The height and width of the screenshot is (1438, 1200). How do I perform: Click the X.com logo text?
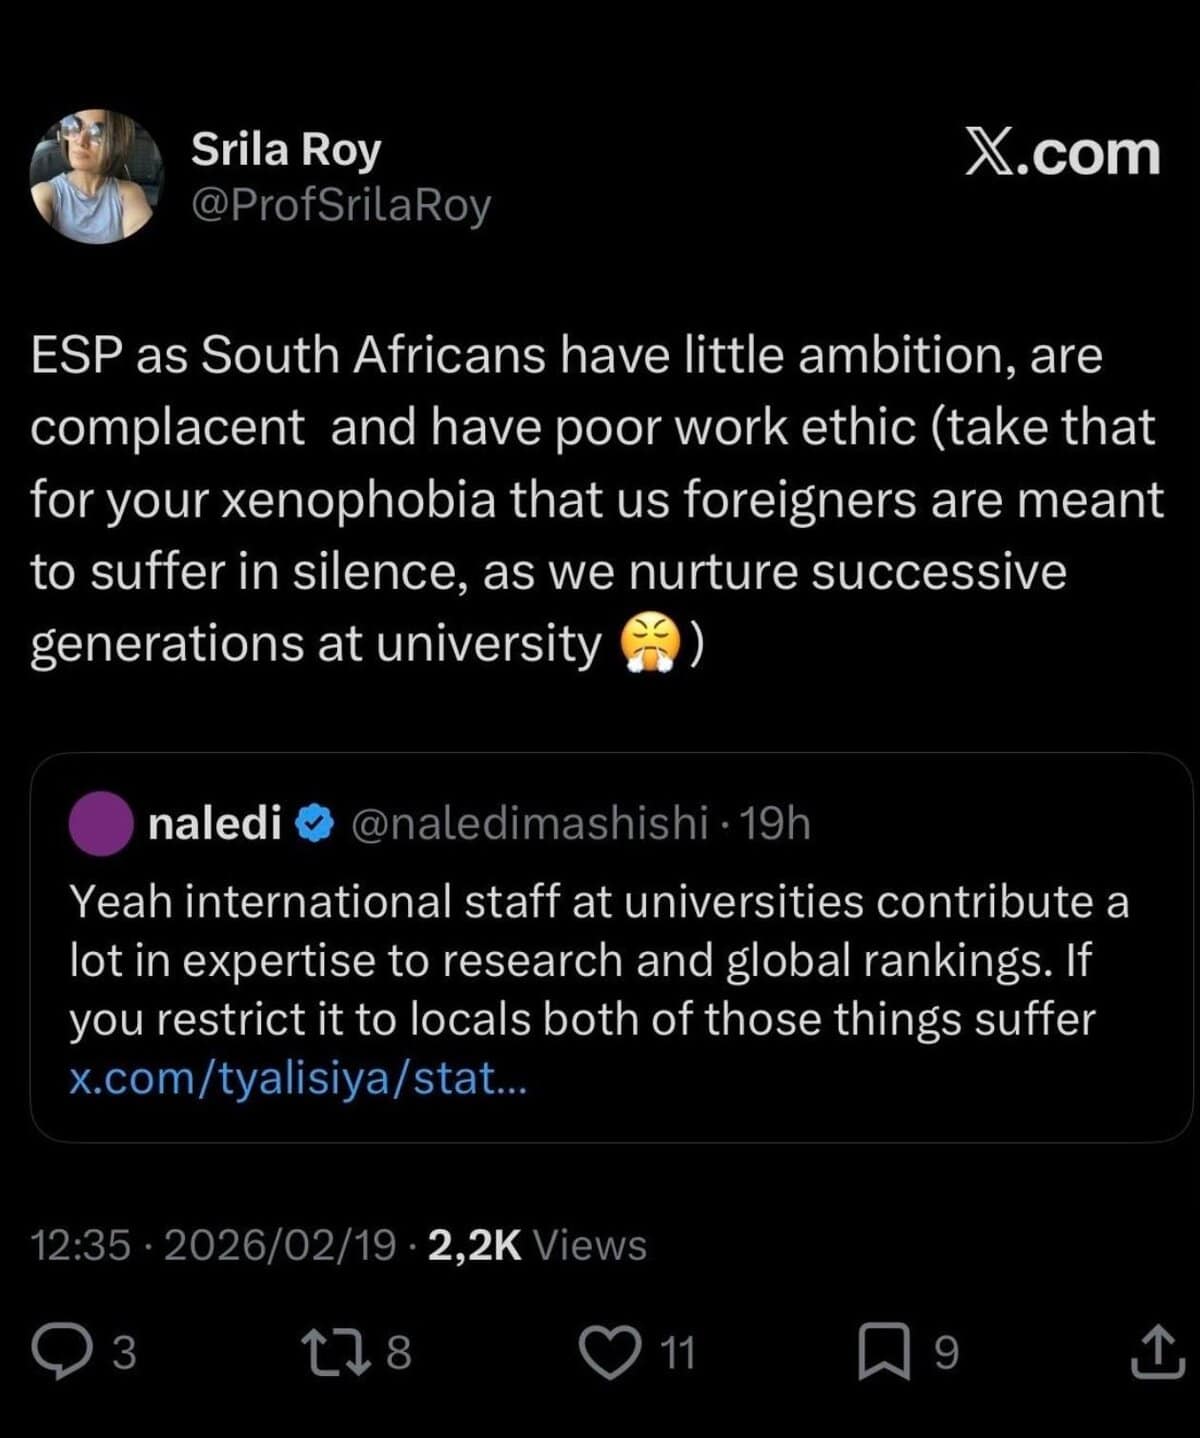point(1062,154)
